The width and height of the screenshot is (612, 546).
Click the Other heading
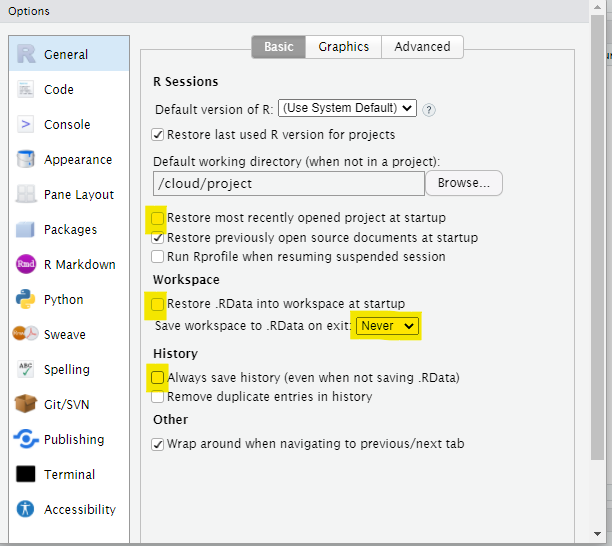pos(171,420)
